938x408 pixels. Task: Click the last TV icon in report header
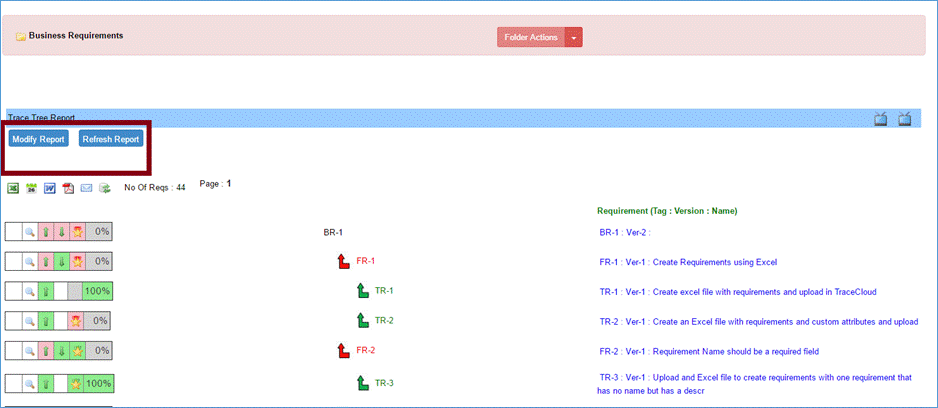pos(904,119)
